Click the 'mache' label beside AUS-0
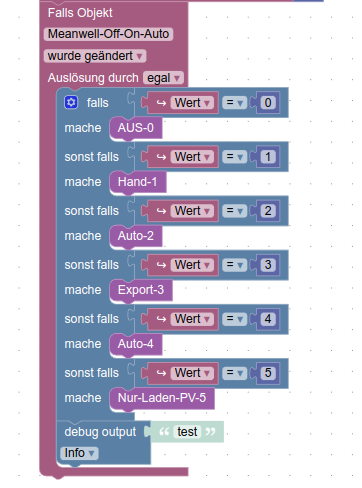Image resolution: width=362 pixels, height=488 pixels. 83,128
